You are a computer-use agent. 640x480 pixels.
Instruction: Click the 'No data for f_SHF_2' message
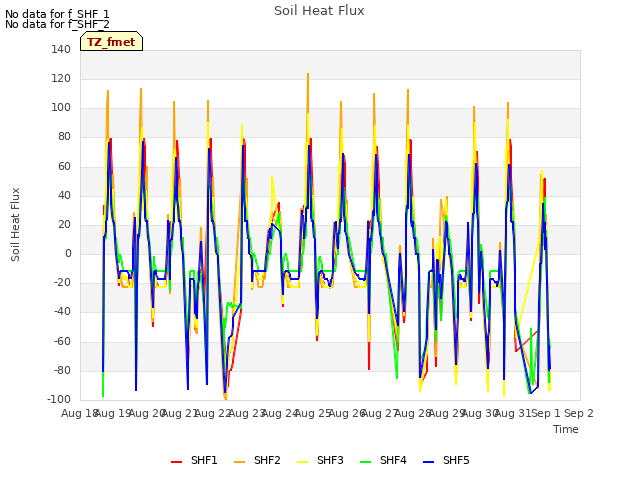click(x=57, y=24)
